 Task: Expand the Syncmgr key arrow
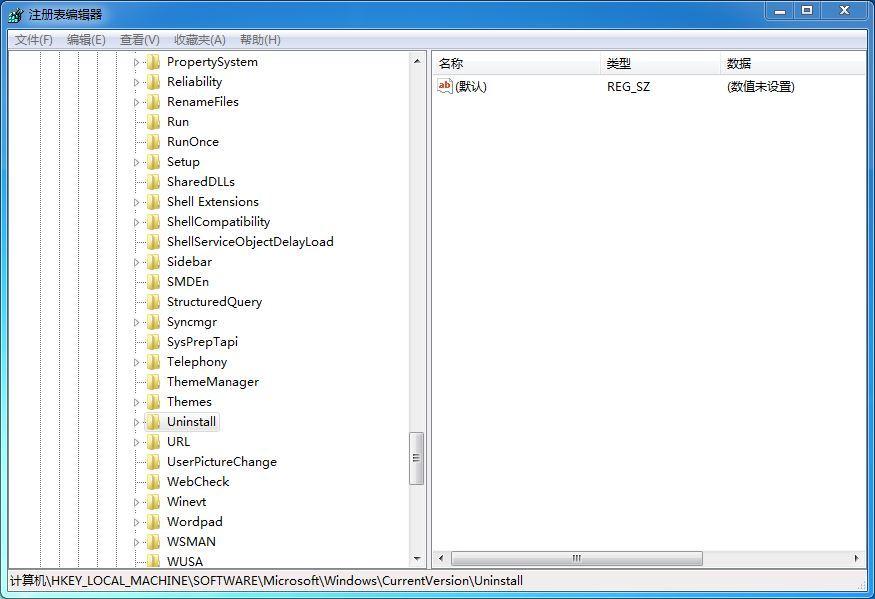(x=137, y=323)
